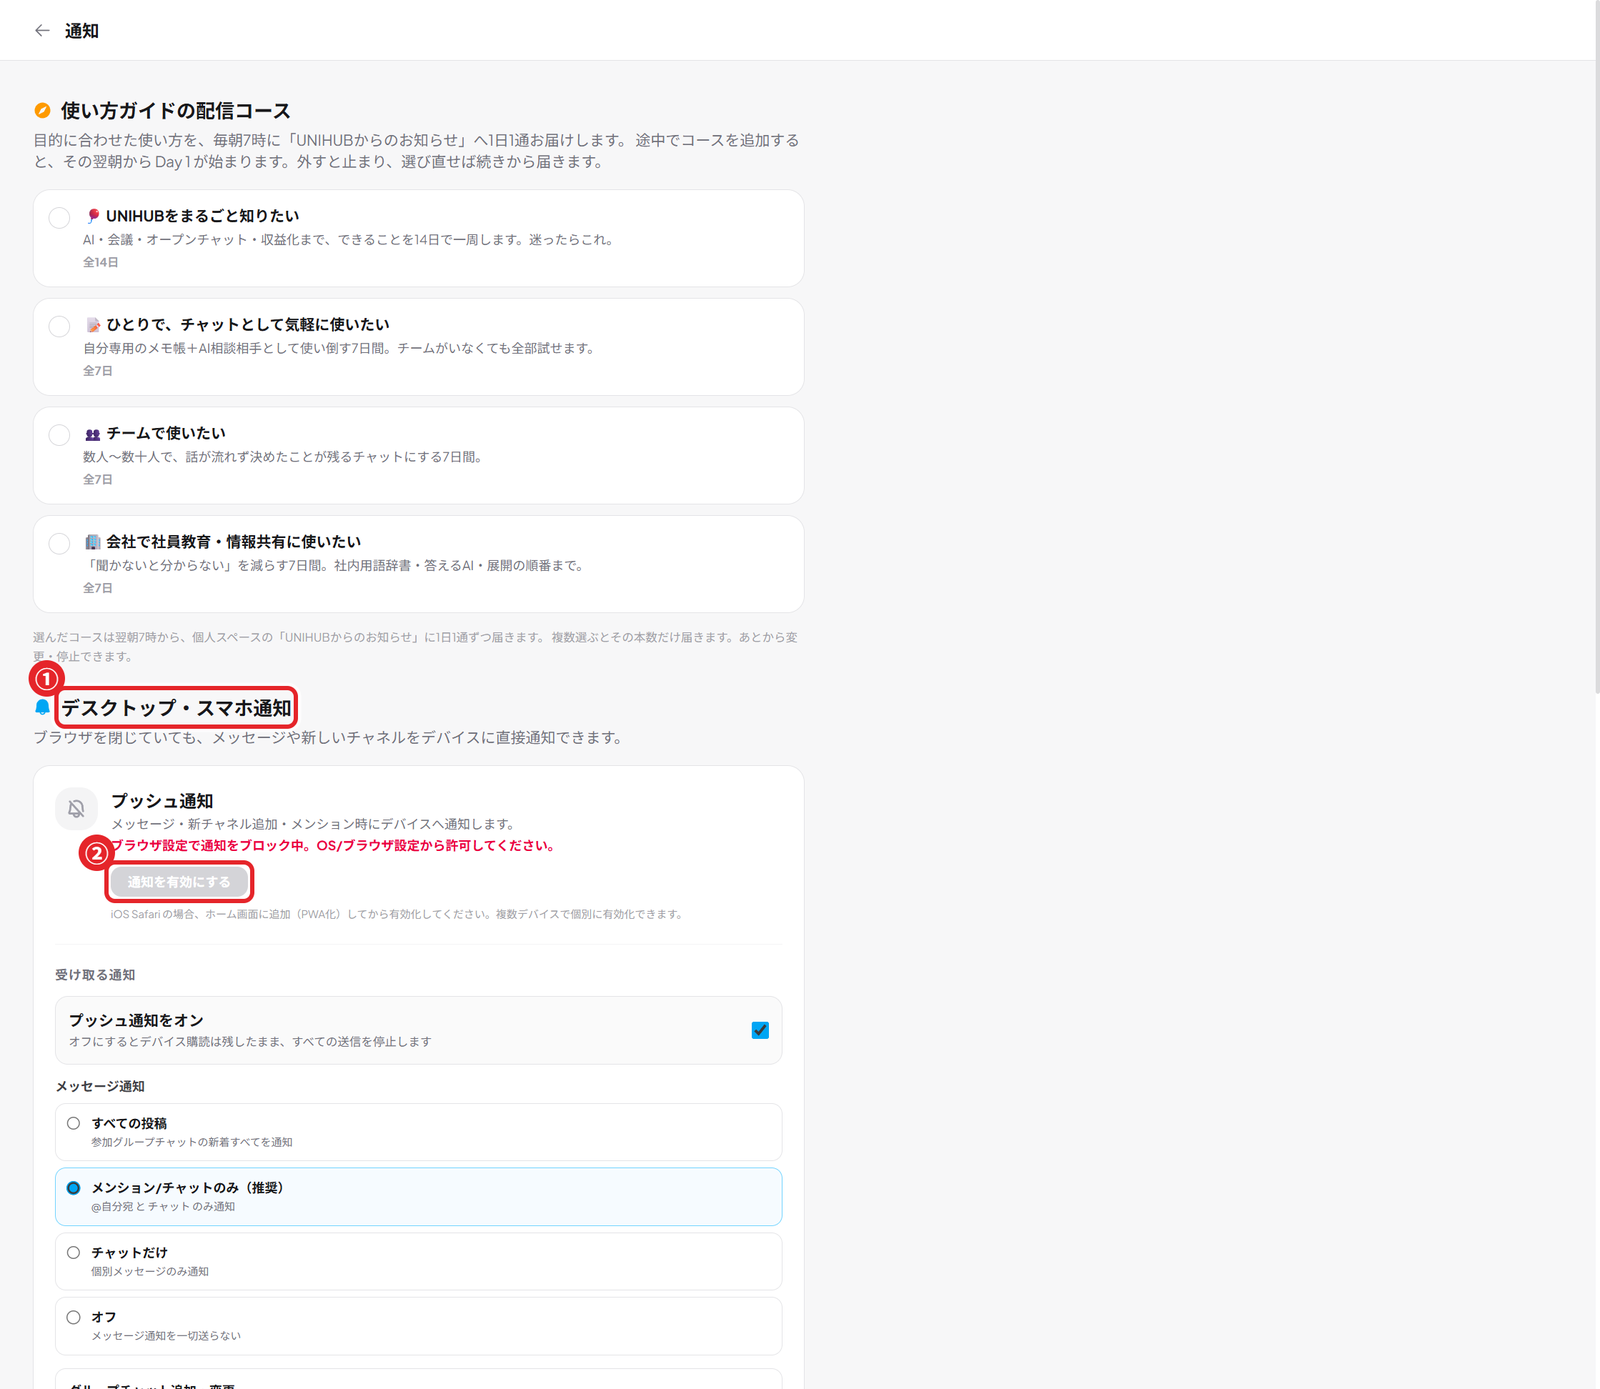The width and height of the screenshot is (1600, 1389).
Task: Click the pin emoji in UNIHUBをまるごと知りたい card
Action: [x=93, y=216]
